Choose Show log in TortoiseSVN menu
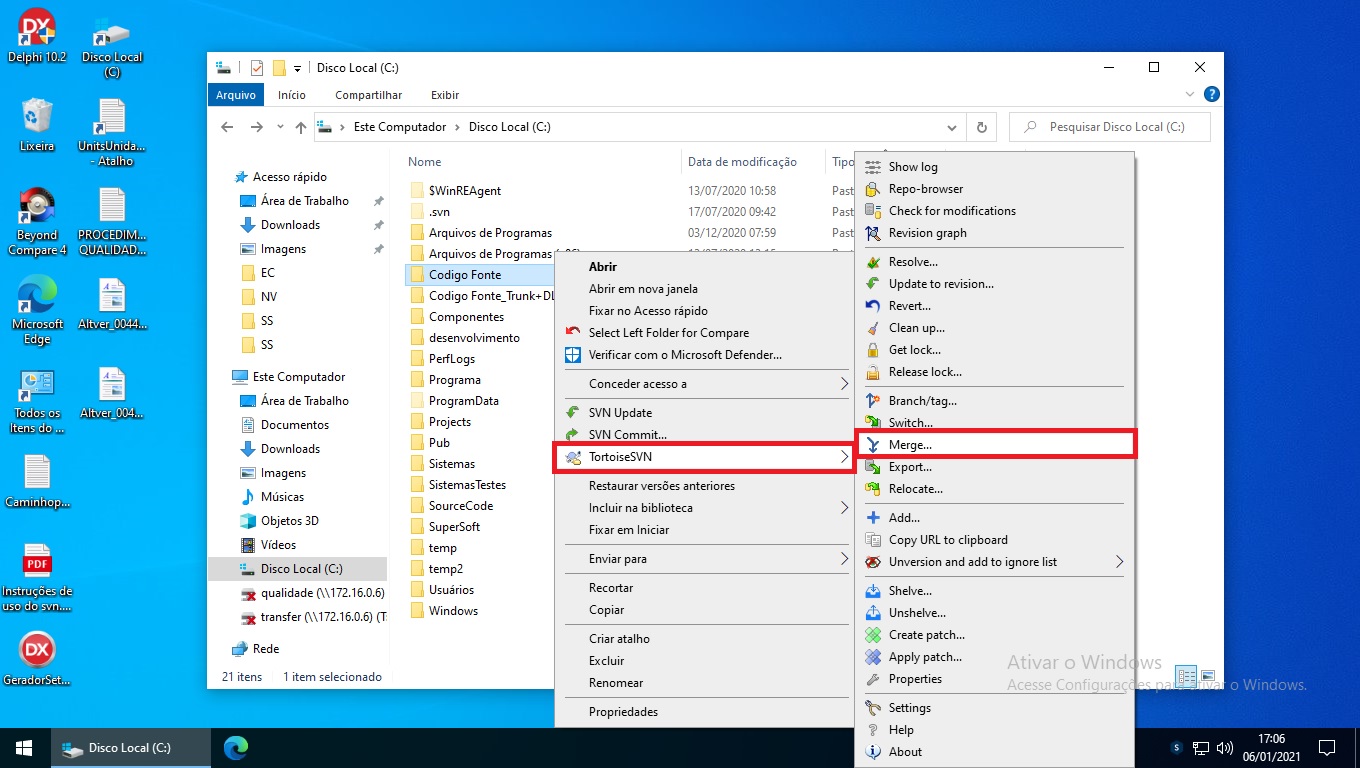Screen dimensions: 1360x768 tap(913, 167)
